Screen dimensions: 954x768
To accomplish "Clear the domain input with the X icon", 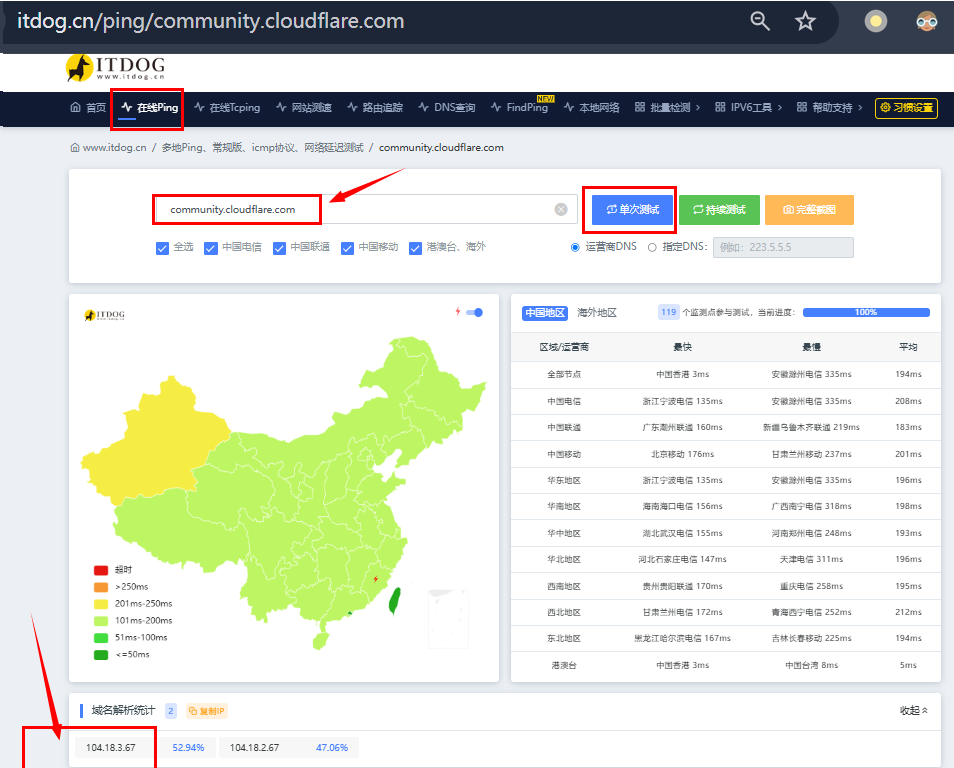I will pos(561,209).
